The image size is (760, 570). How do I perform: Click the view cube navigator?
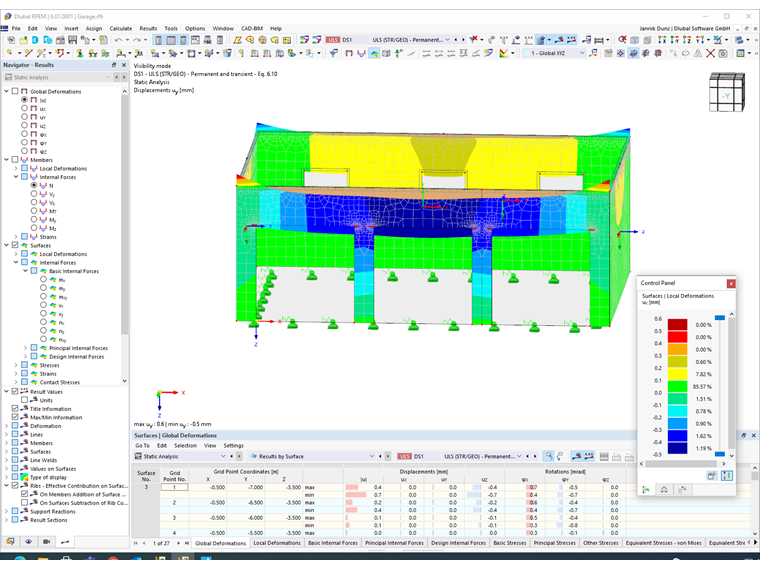pos(727,92)
